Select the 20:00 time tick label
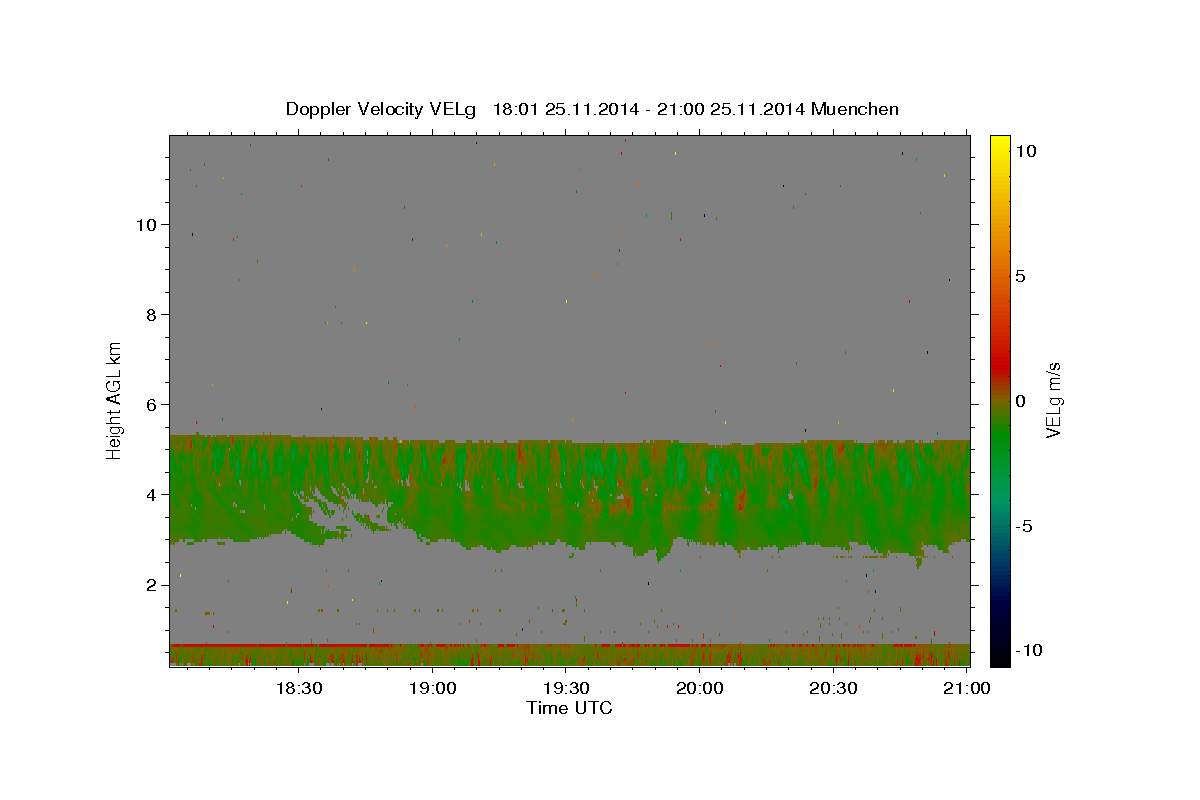The image size is (1200, 800). 699,688
